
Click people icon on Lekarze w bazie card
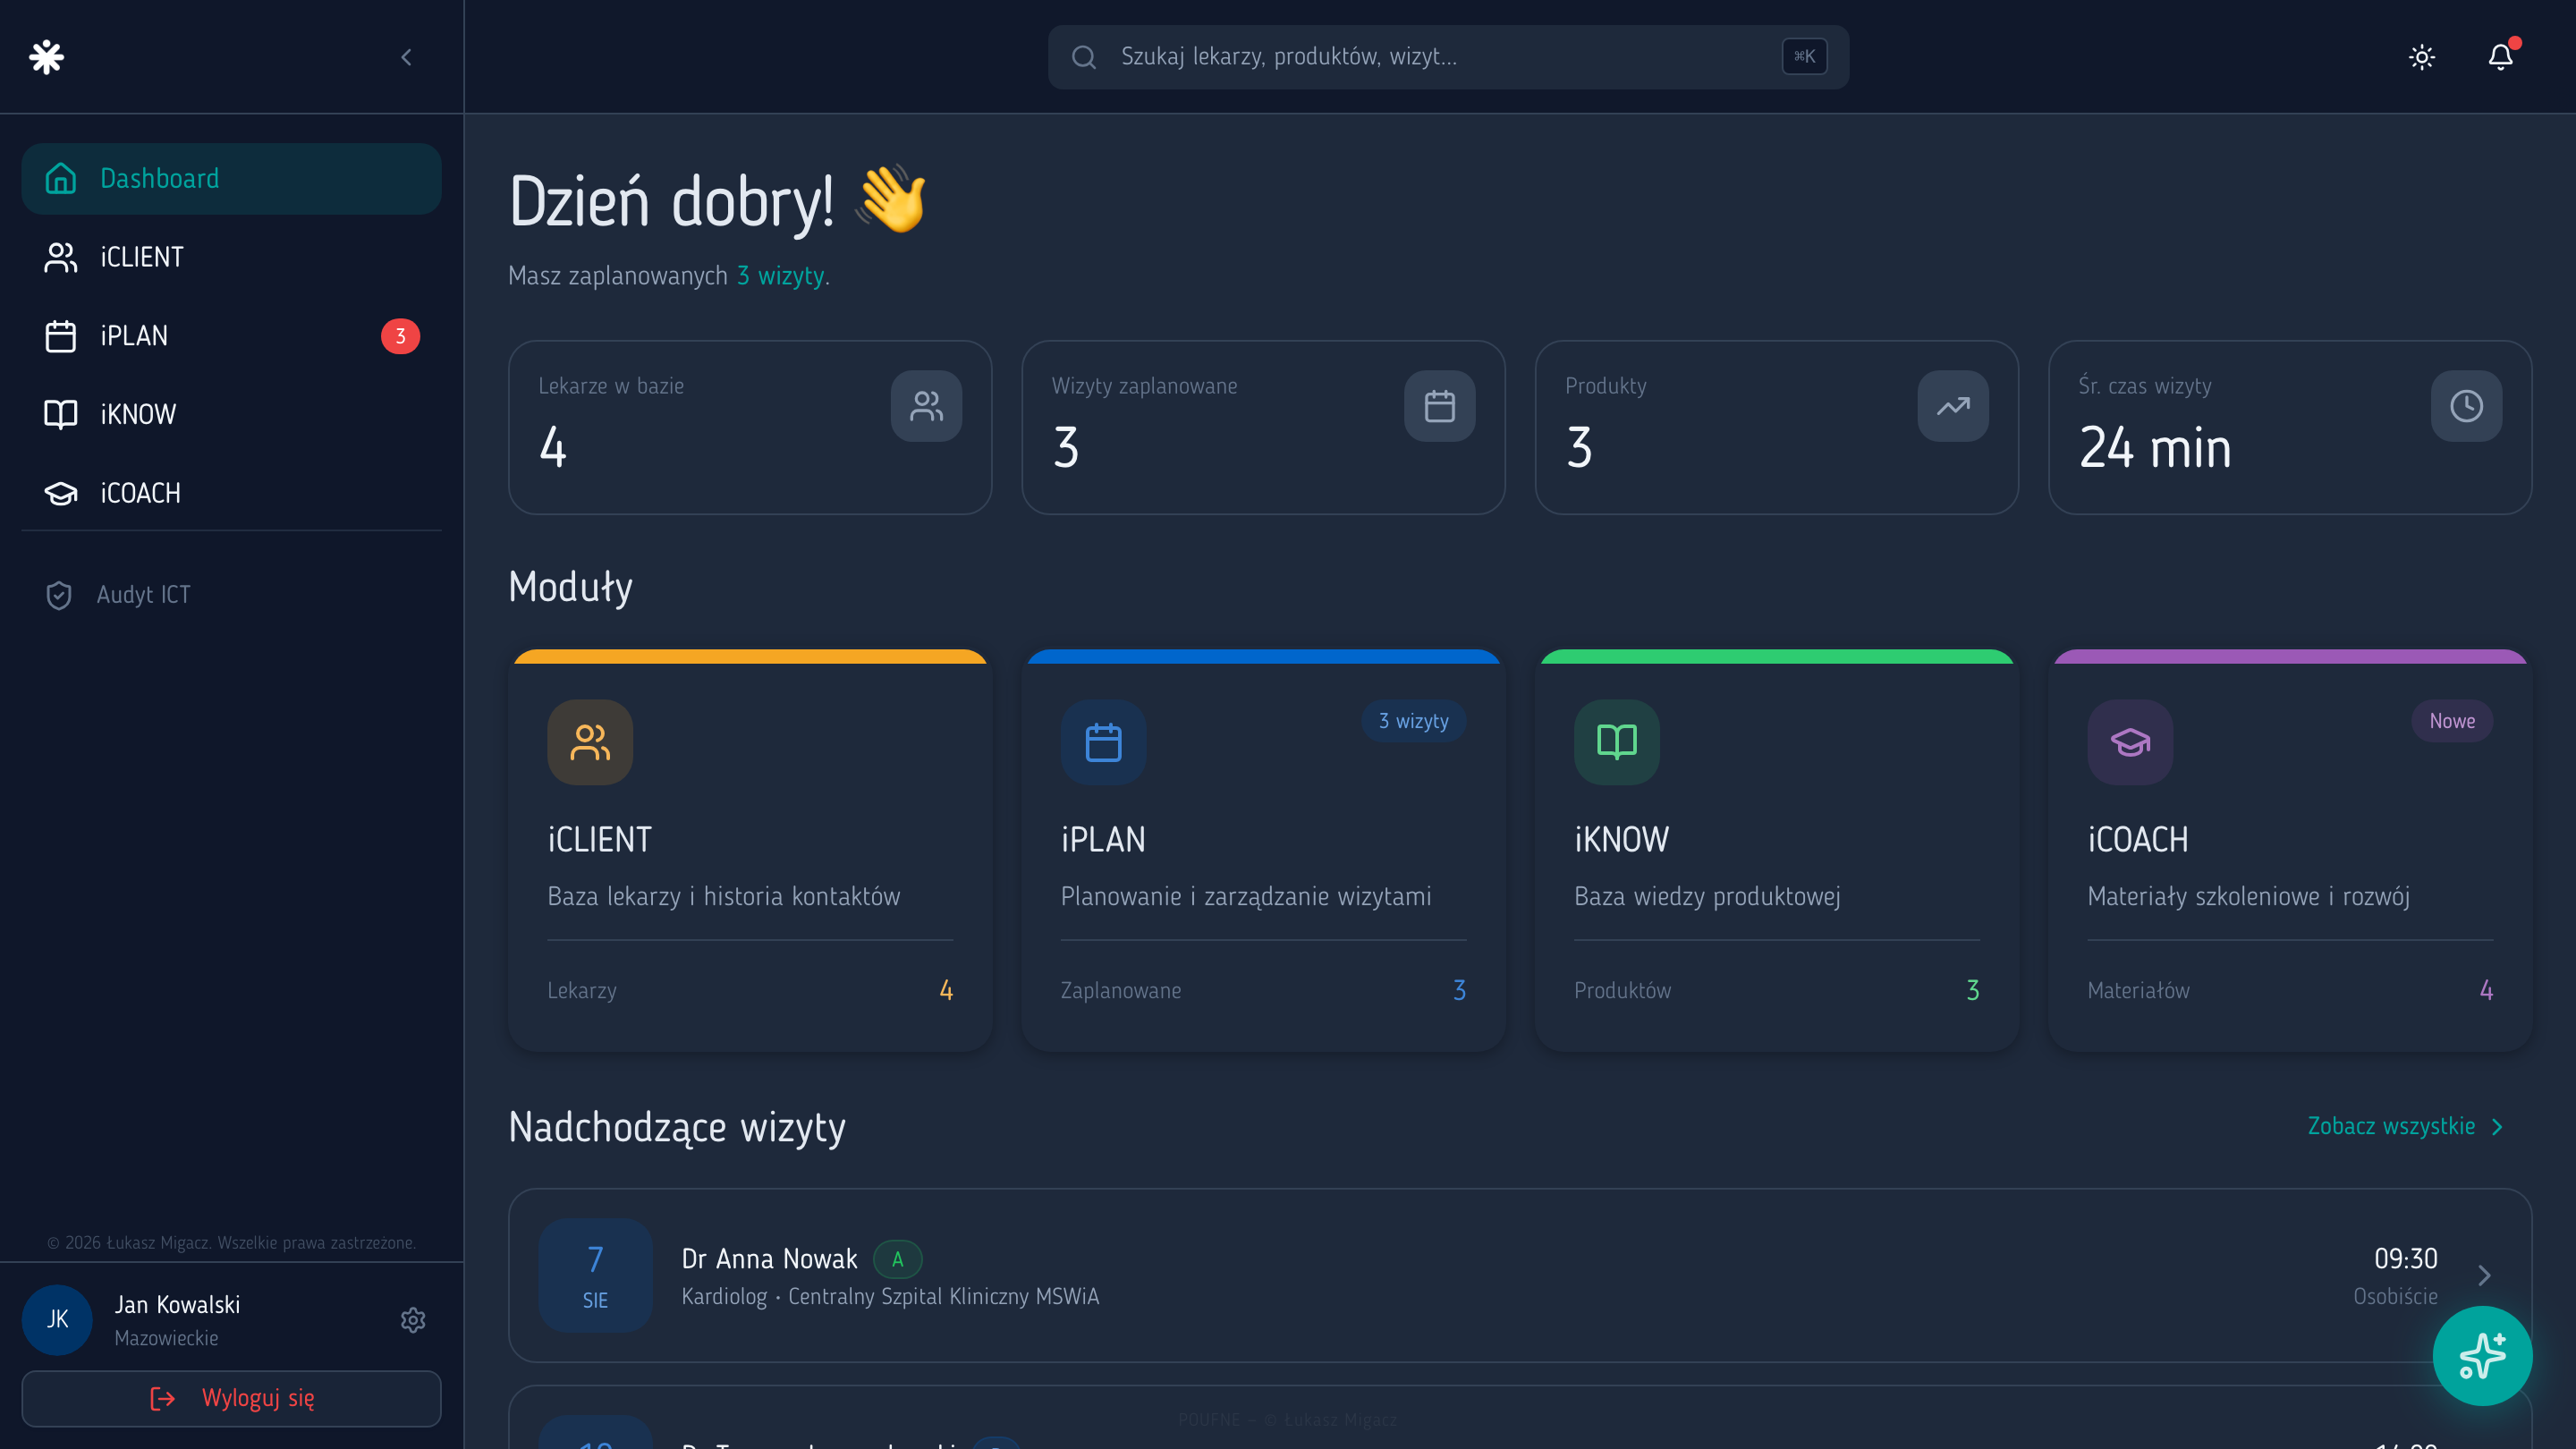(926, 406)
